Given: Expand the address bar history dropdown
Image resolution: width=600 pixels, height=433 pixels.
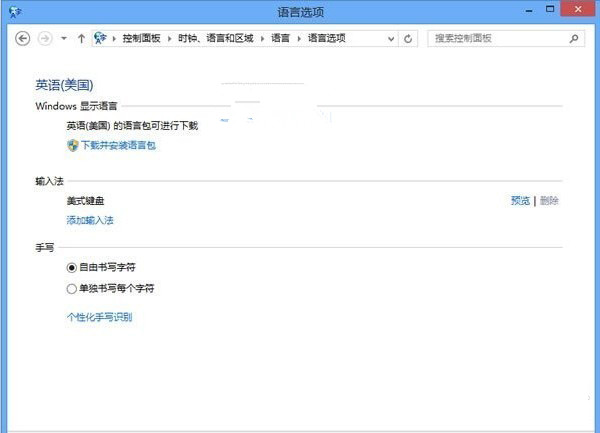Looking at the screenshot, I should click(391, 39).
